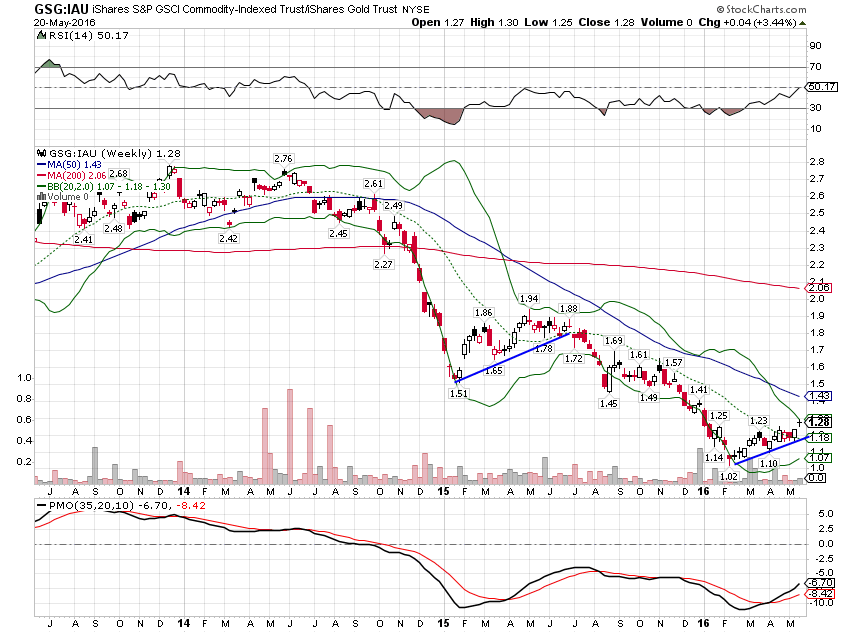850x633 pixels.
Task: Click the 1.02 lowest price annotation
Action: [729, 476]
